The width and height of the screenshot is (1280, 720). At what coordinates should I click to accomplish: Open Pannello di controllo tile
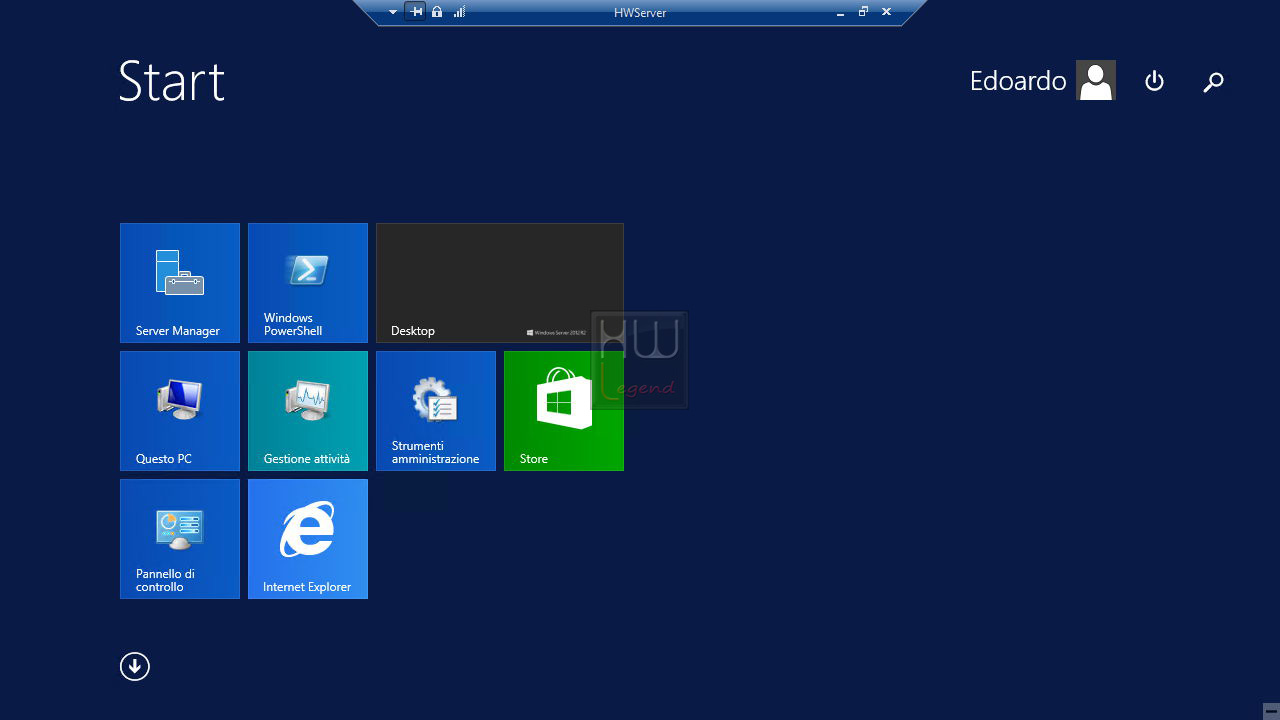coord(180,539)
